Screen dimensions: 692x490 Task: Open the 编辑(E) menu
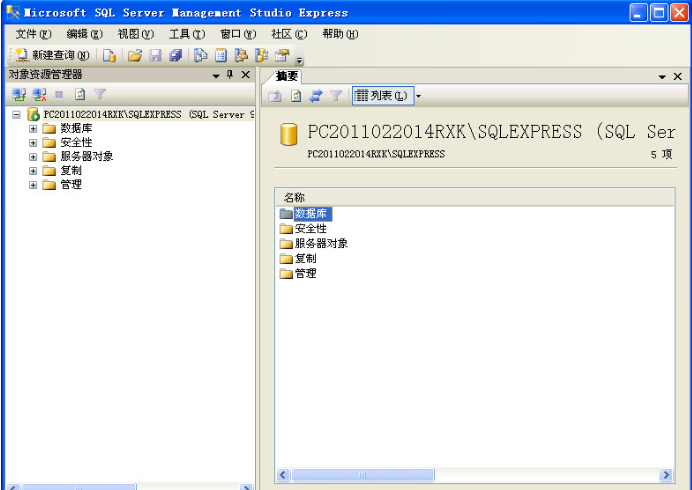tap(84, 34)
